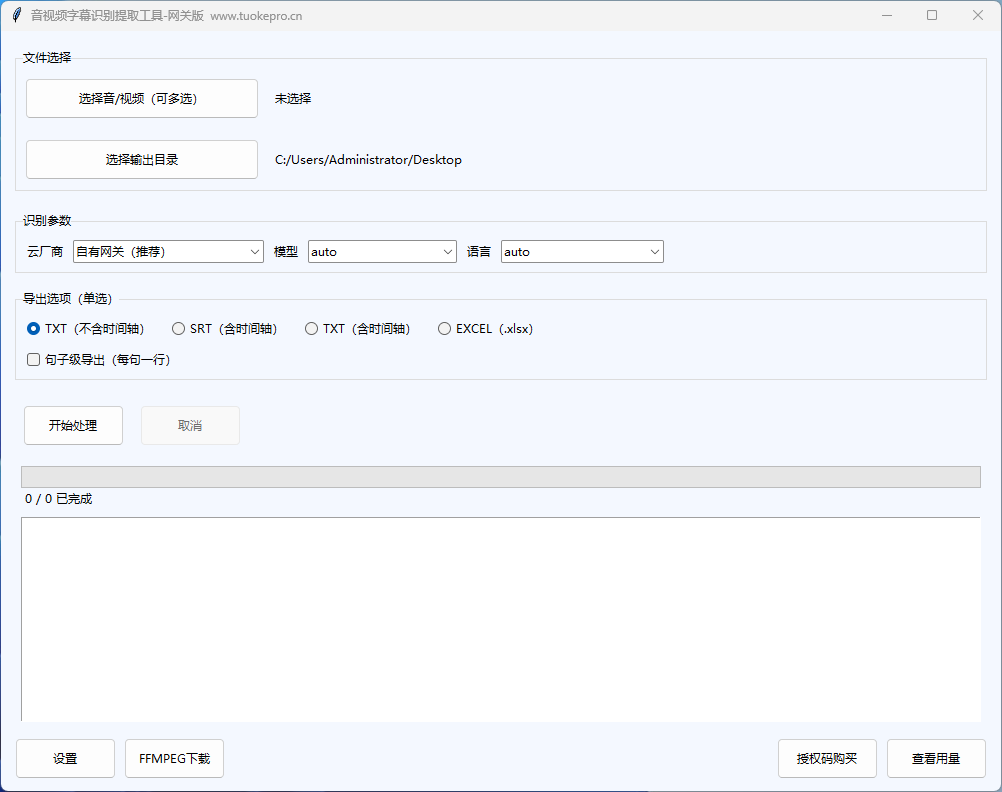Click the FFMPEG下载 button
The image size is (1002, 792).
click(174, 758)
